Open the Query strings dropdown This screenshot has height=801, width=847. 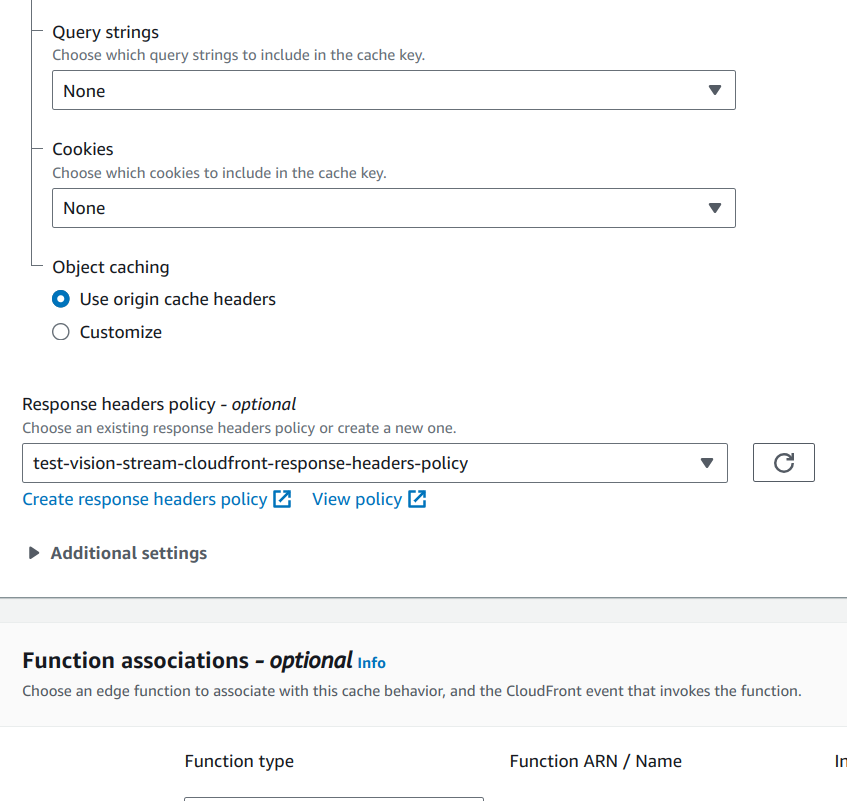(x=393, y=90)
